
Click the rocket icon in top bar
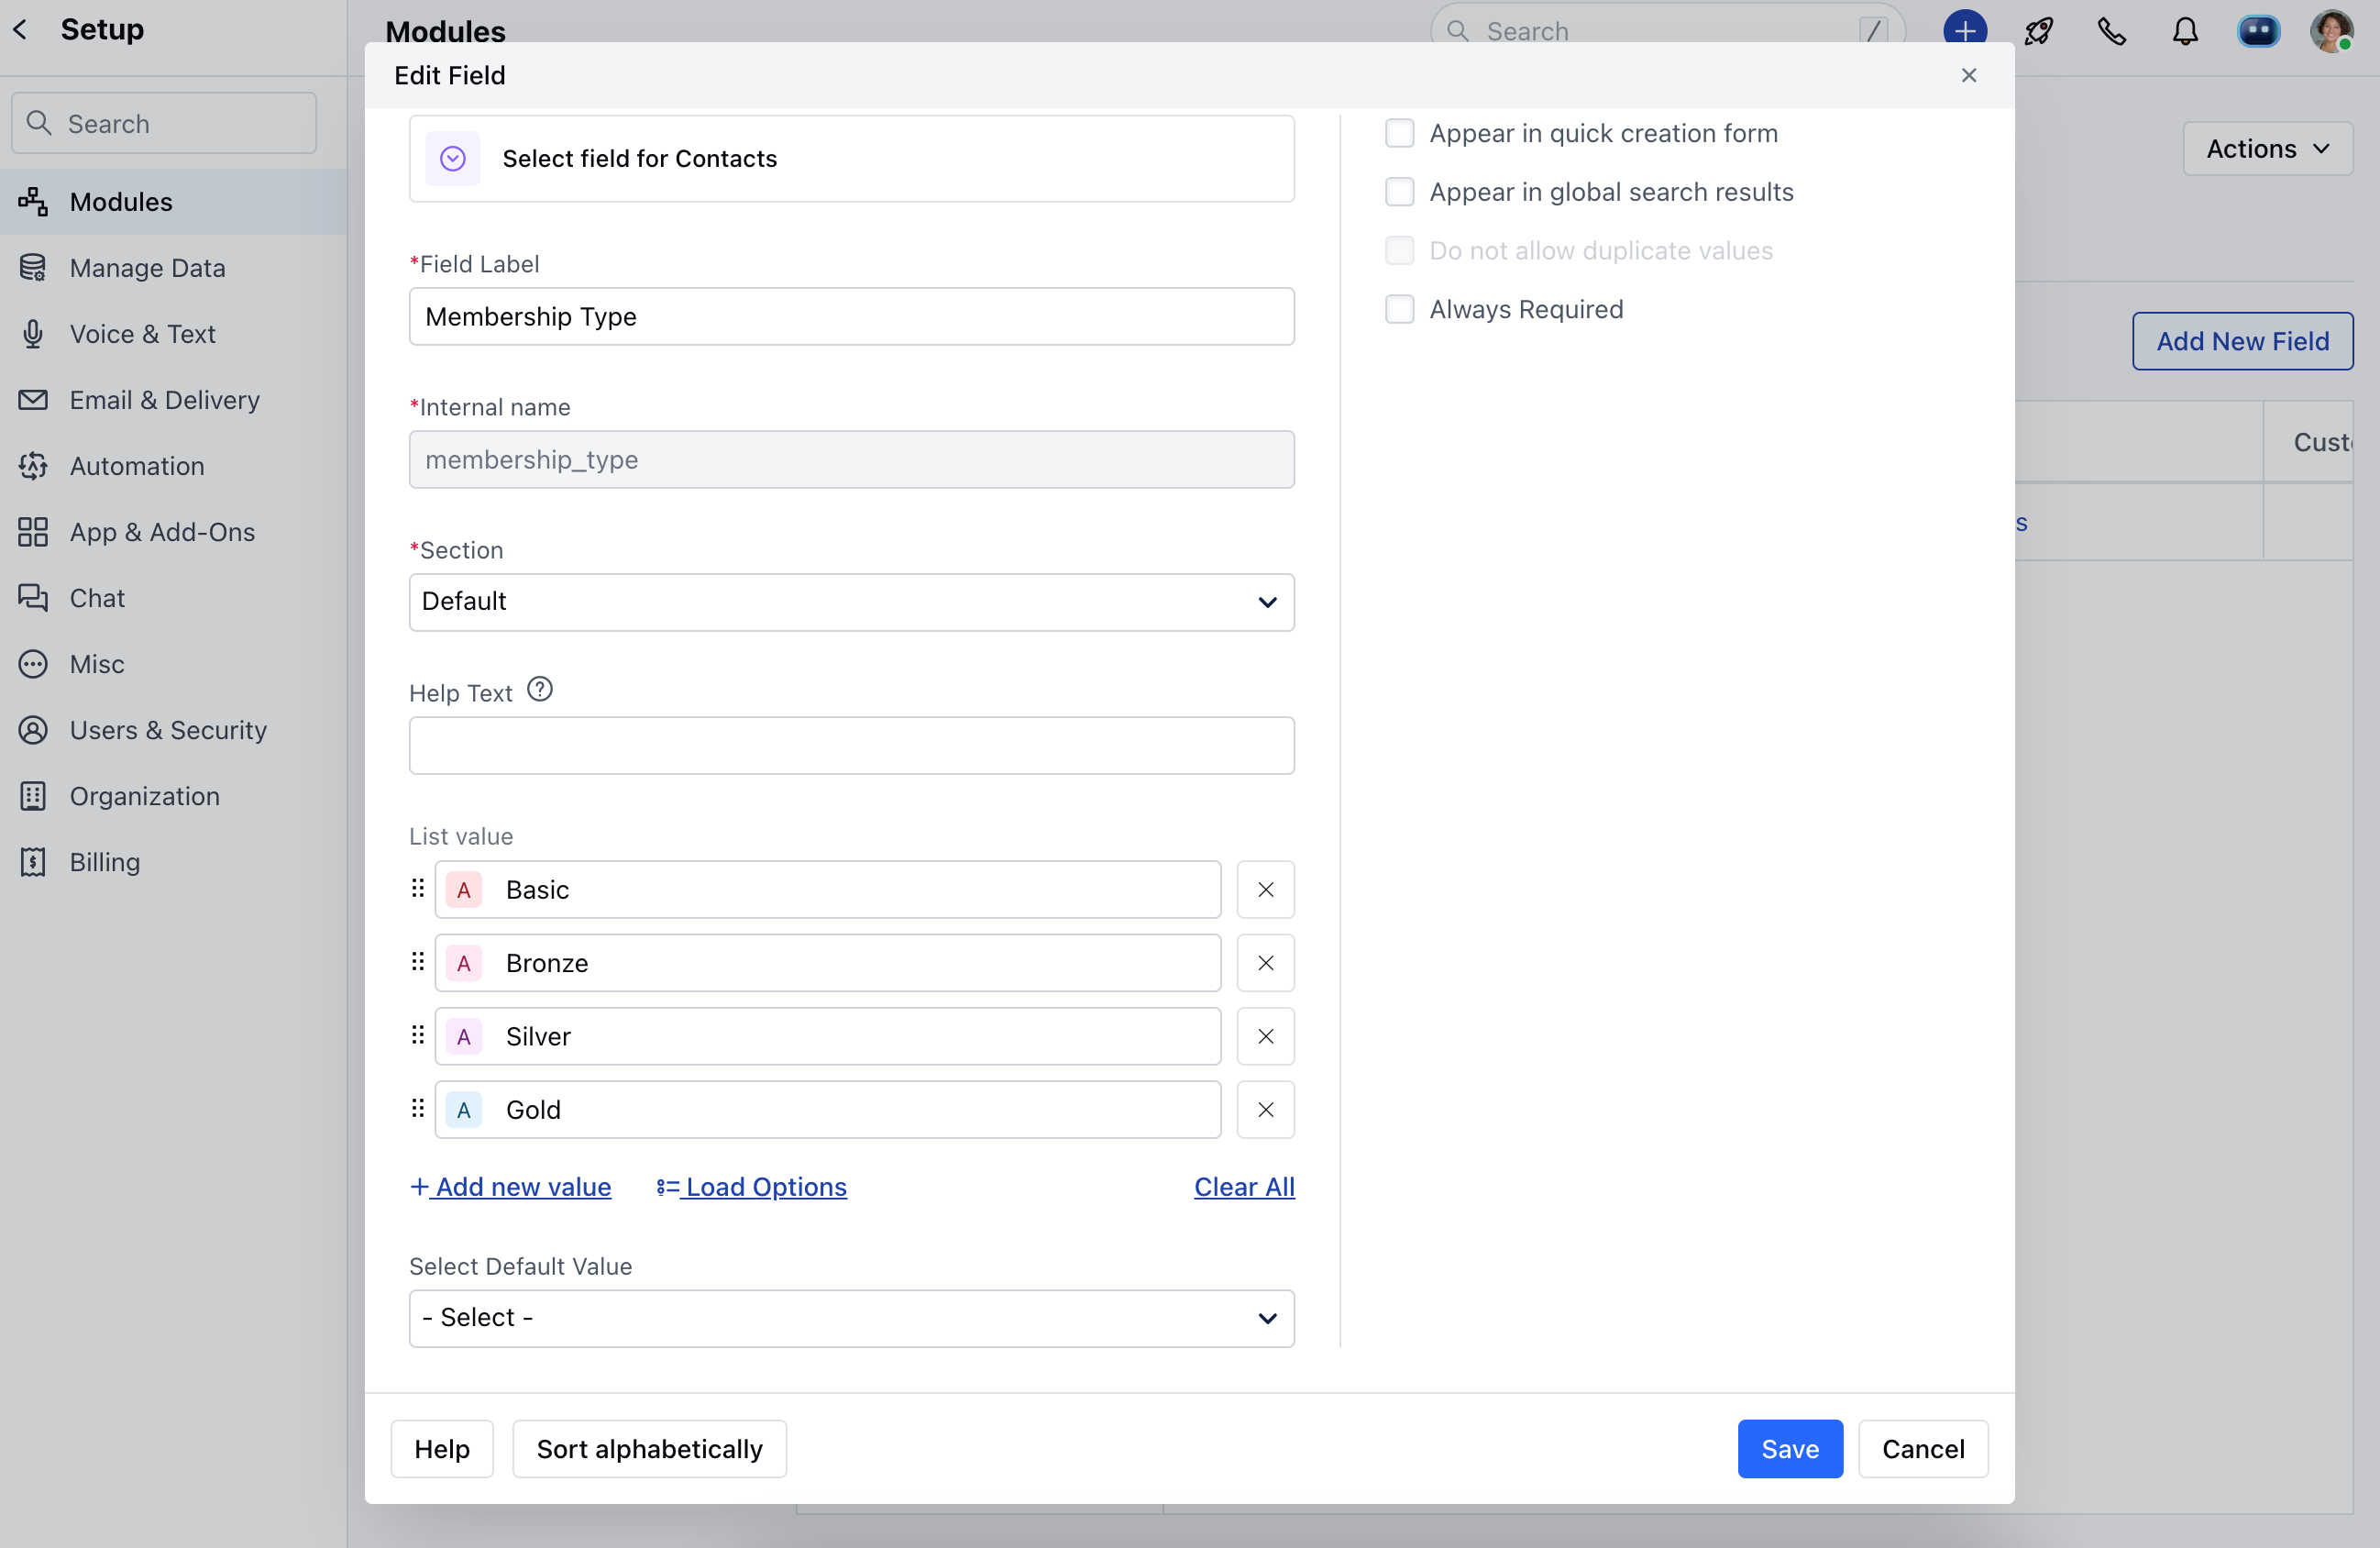(2038, 32)
